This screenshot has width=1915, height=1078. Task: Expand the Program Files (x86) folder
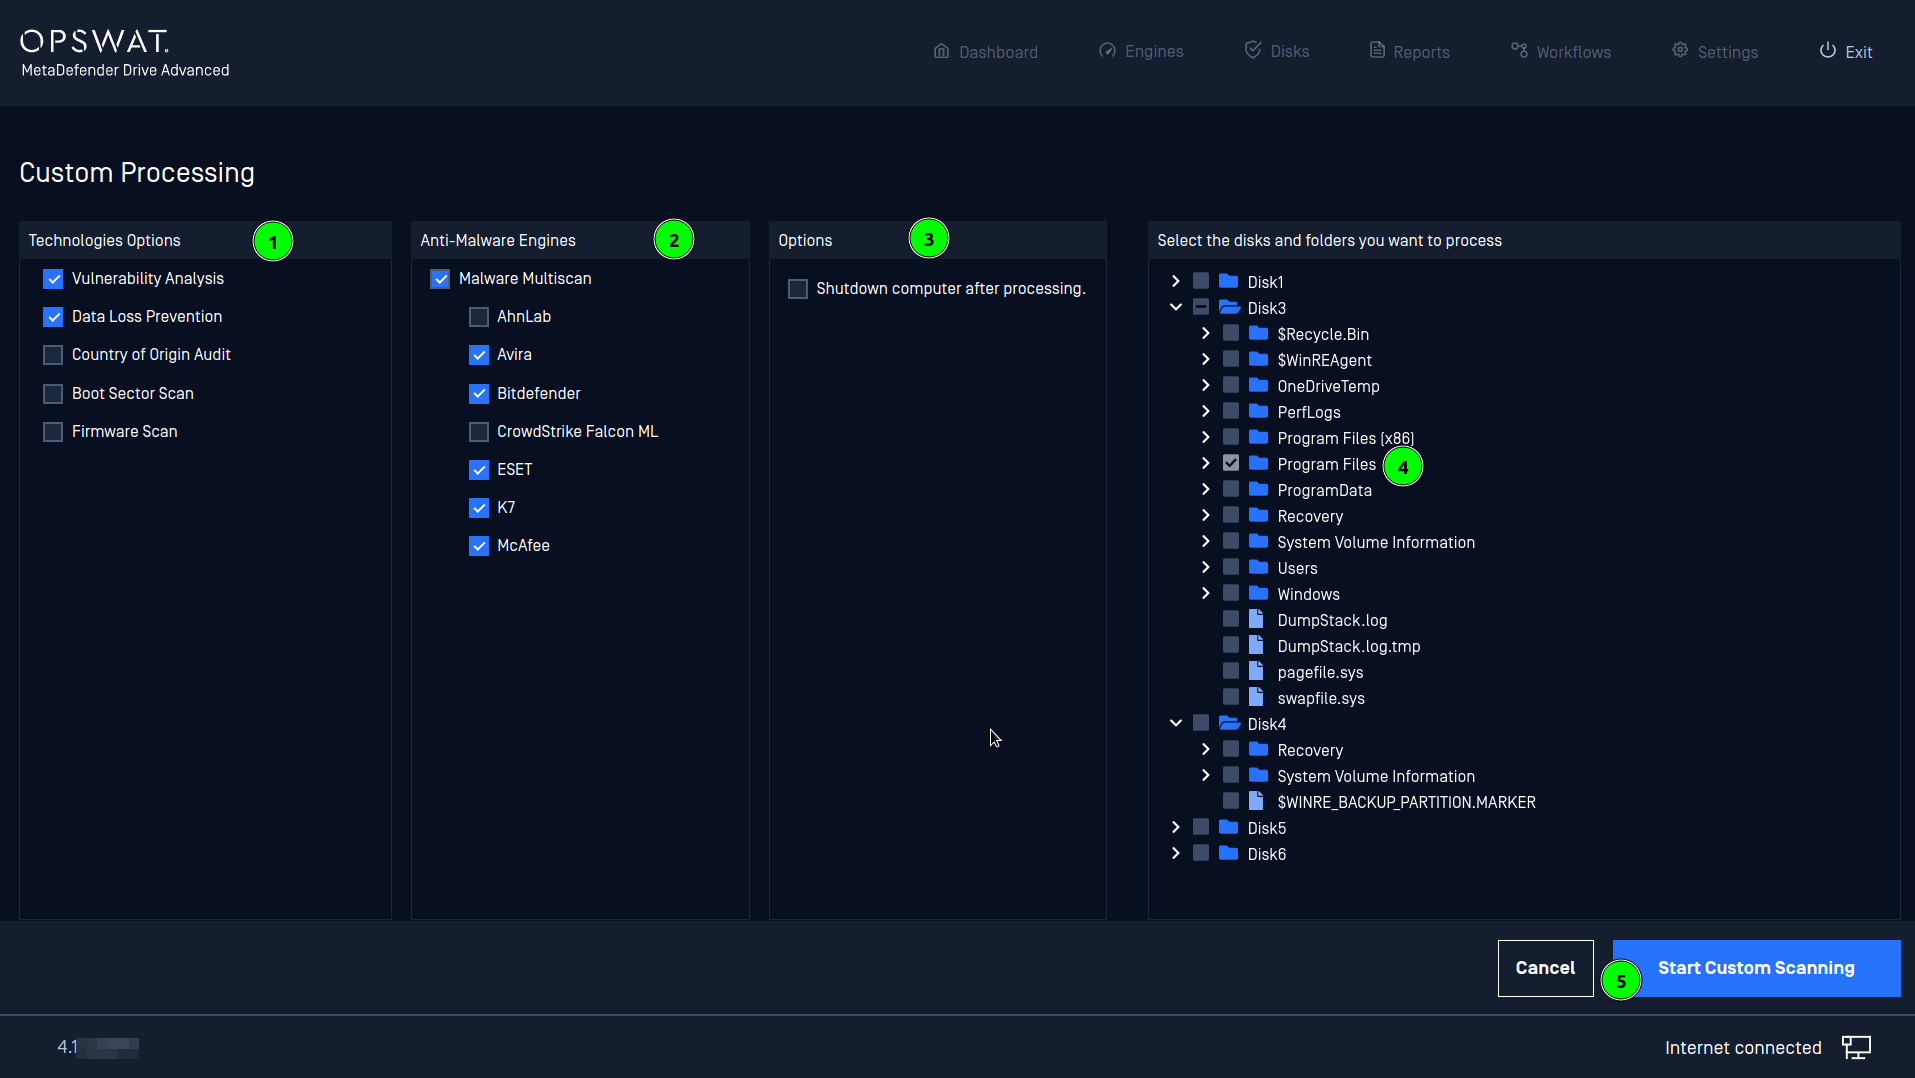[x=1206, y=437]
